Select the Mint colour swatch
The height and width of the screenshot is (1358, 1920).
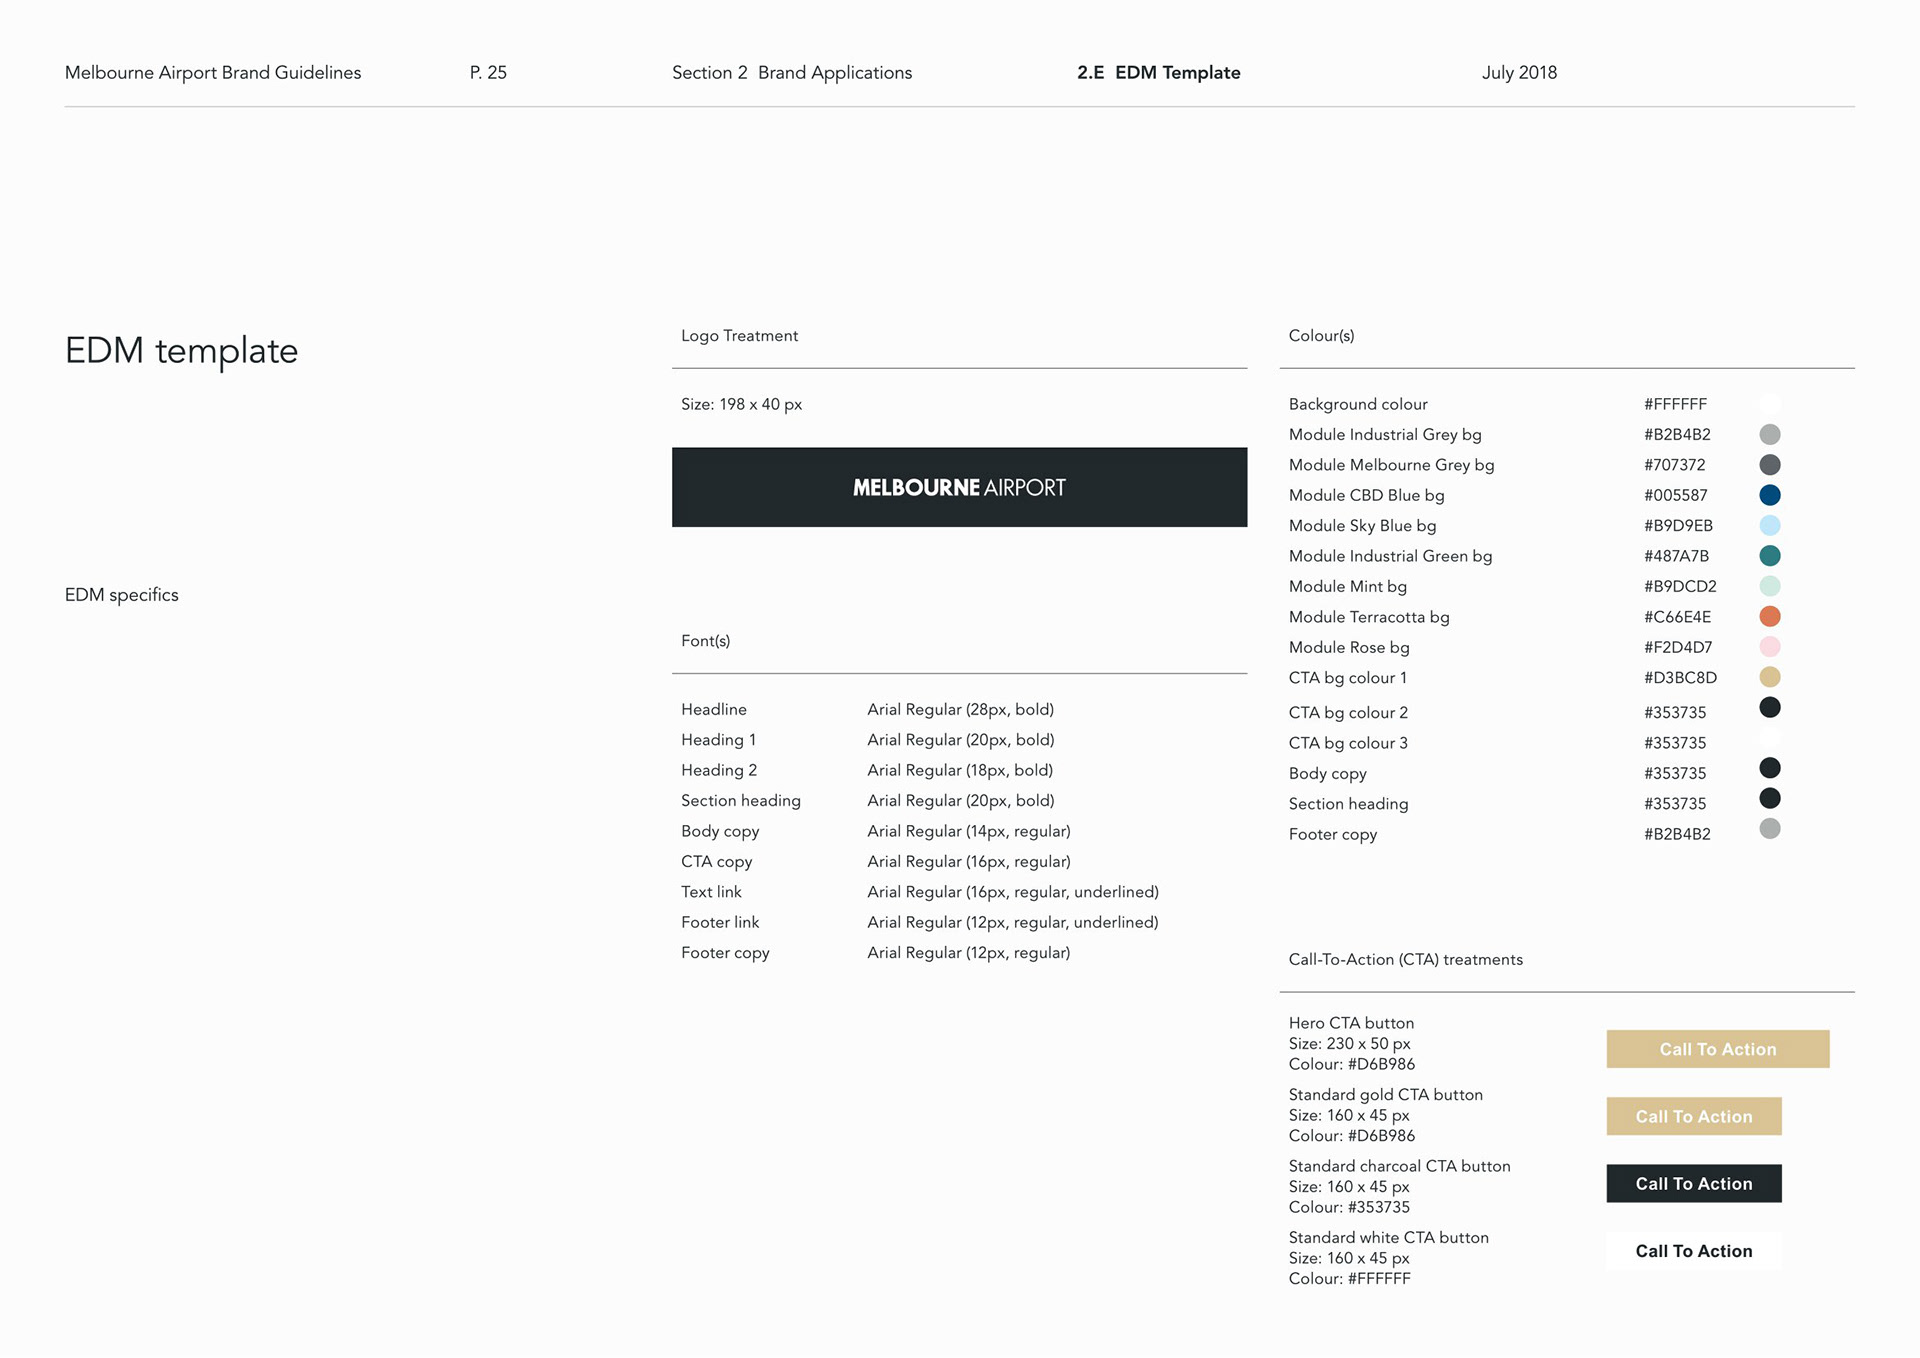click(1769, 586)
